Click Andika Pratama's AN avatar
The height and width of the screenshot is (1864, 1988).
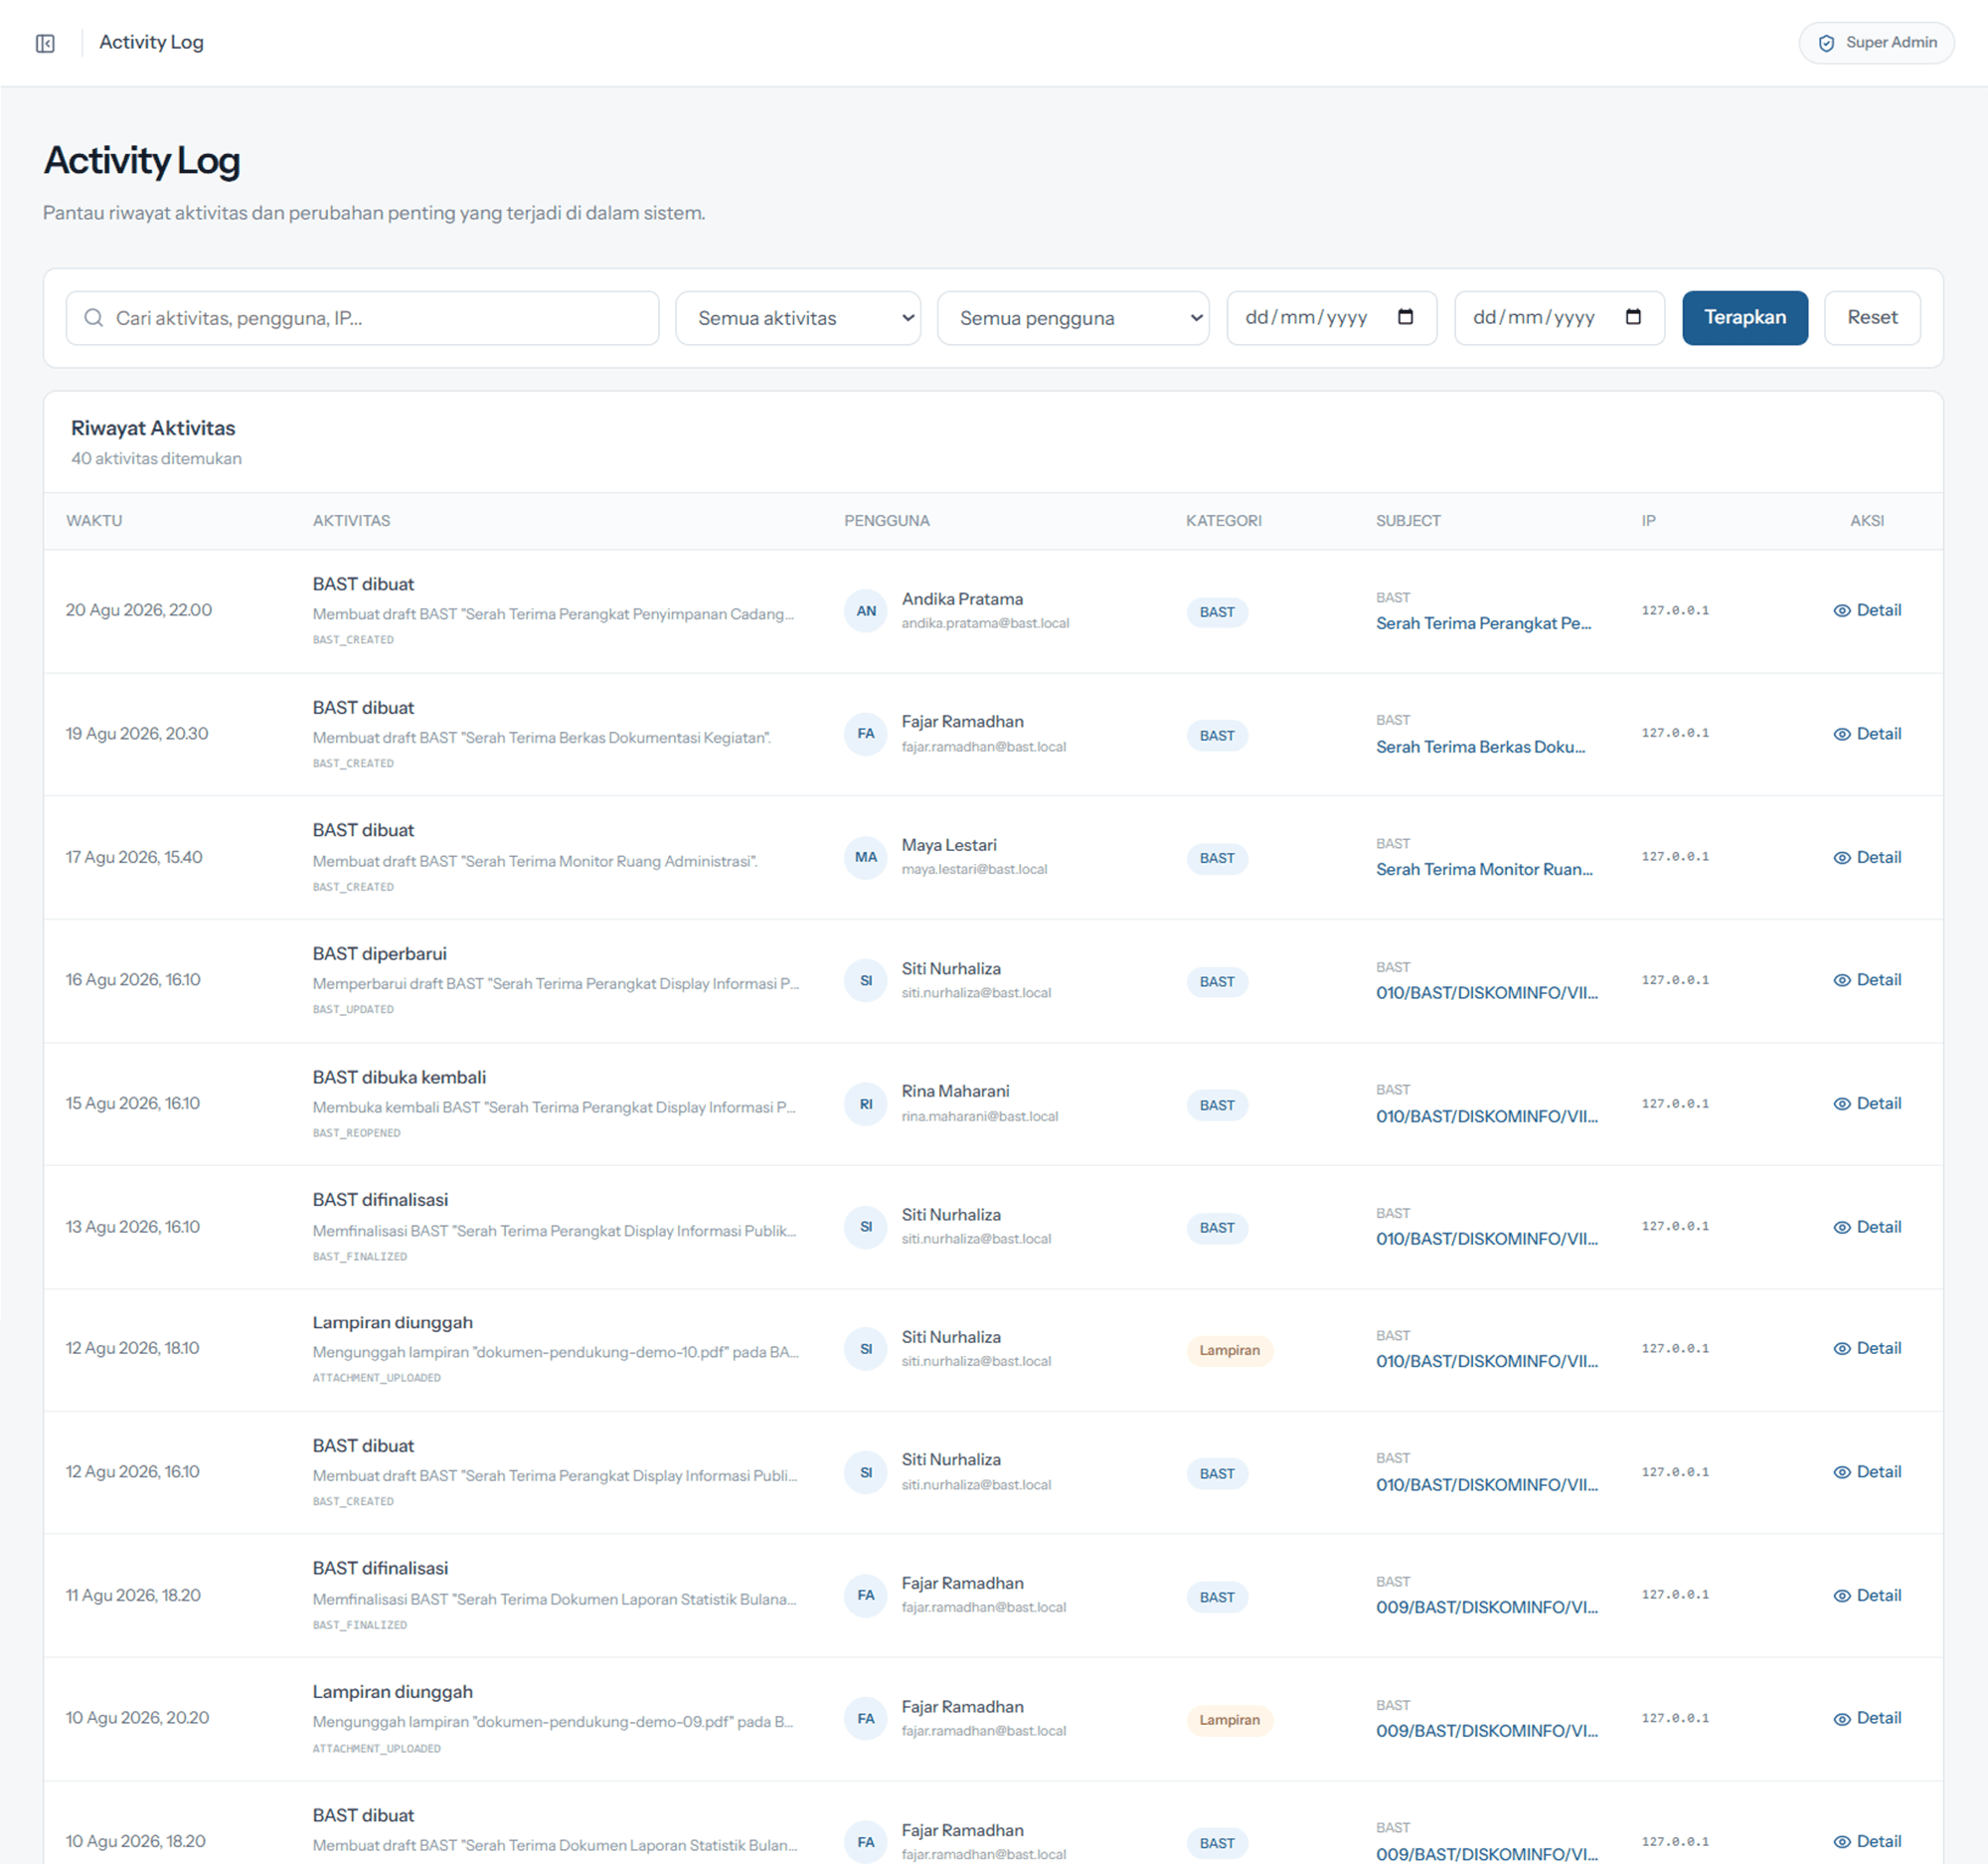(x=866, y=611)
